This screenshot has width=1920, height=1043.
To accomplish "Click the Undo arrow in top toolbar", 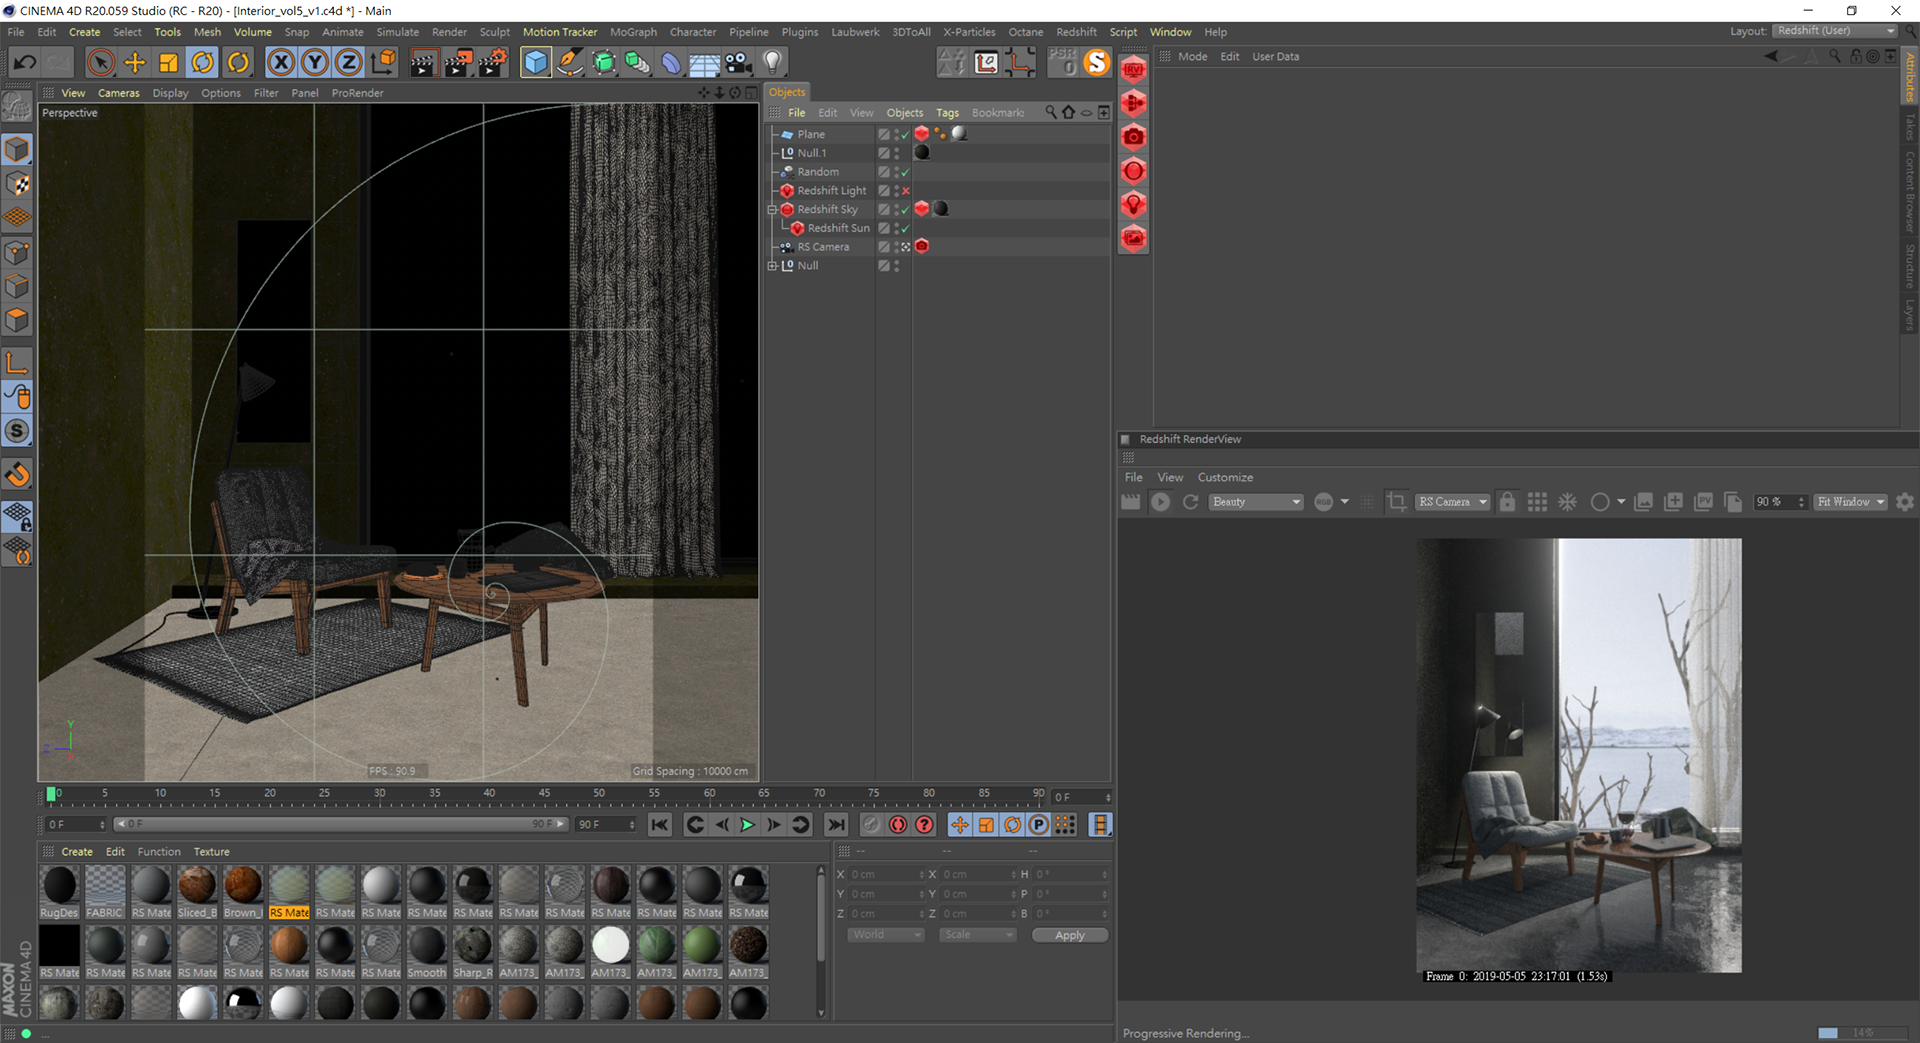I will [x=24, y=62].
